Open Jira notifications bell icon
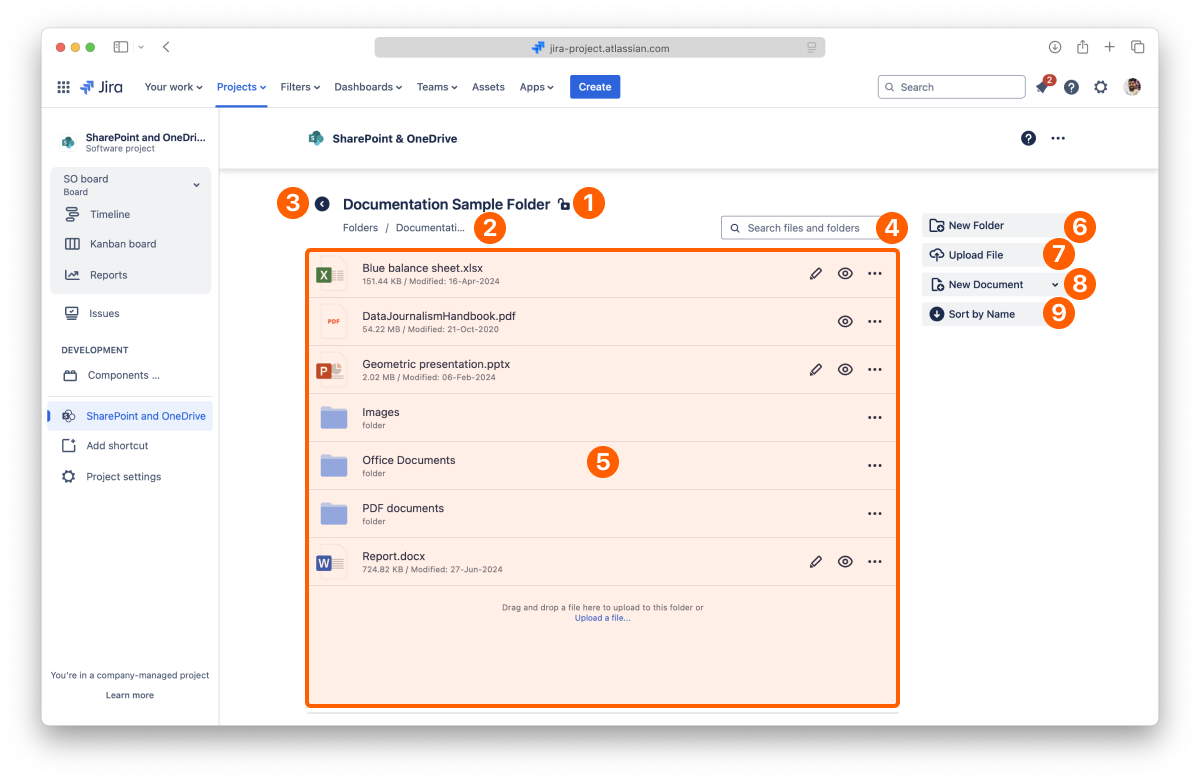This screenshot has width=1200, height=781. point(1042,88)
